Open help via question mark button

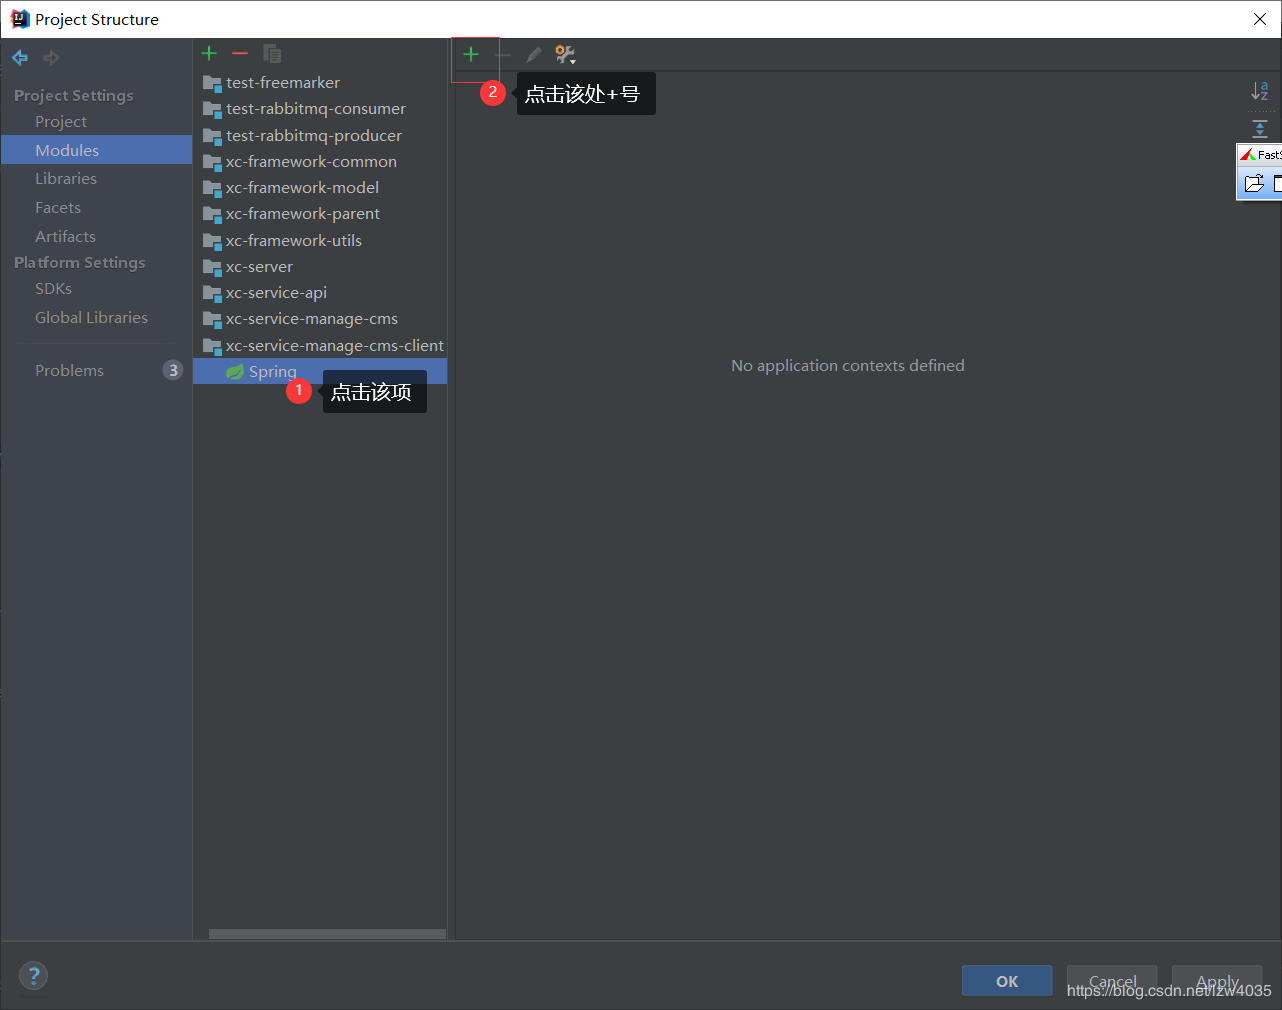(x=33, y=976)
